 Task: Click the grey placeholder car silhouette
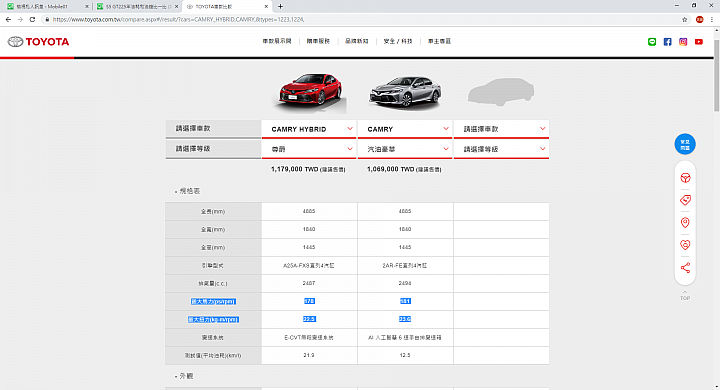pos(501,91)
